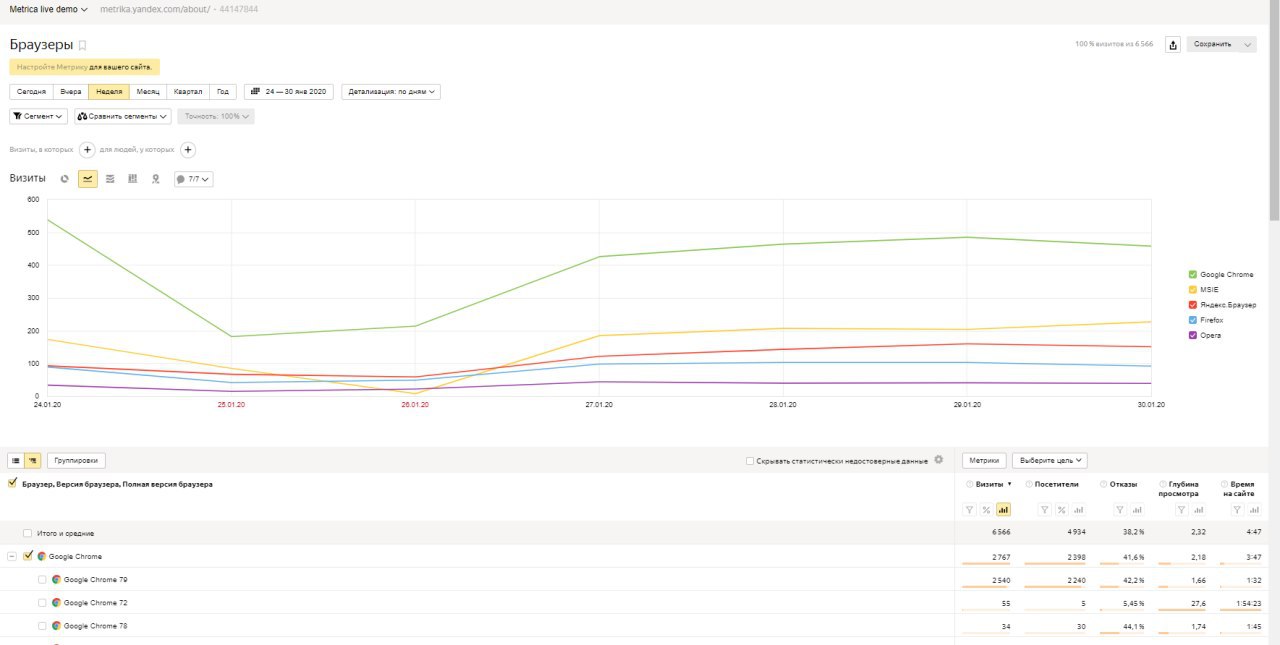This screenshot has width=1280, height=645.
Task: Toggle the MSIE legend checkbox
Action: [x=1192, y=289]
